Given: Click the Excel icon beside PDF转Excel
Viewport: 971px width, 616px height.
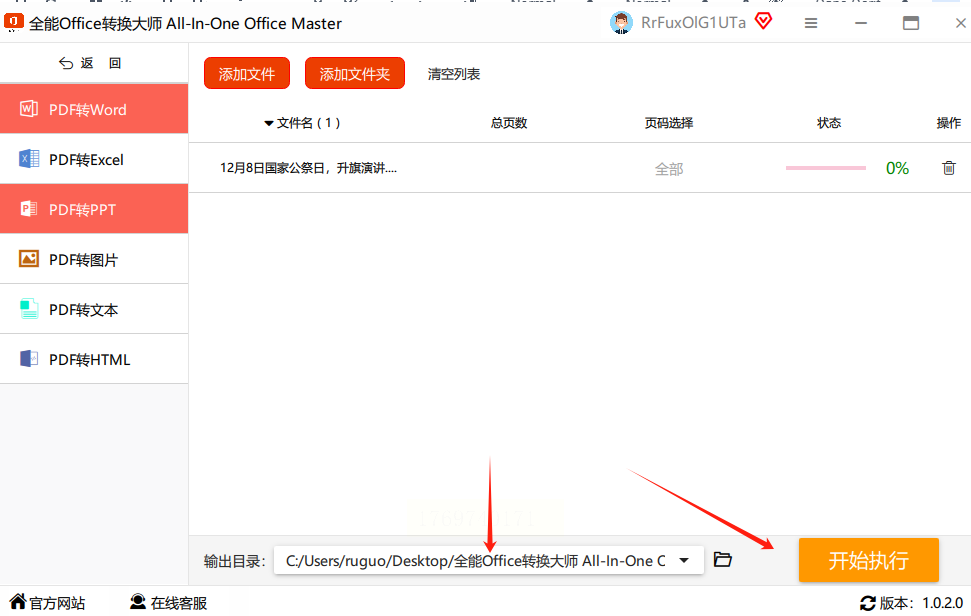Looking at the screenshot, I should click(28, 159).
